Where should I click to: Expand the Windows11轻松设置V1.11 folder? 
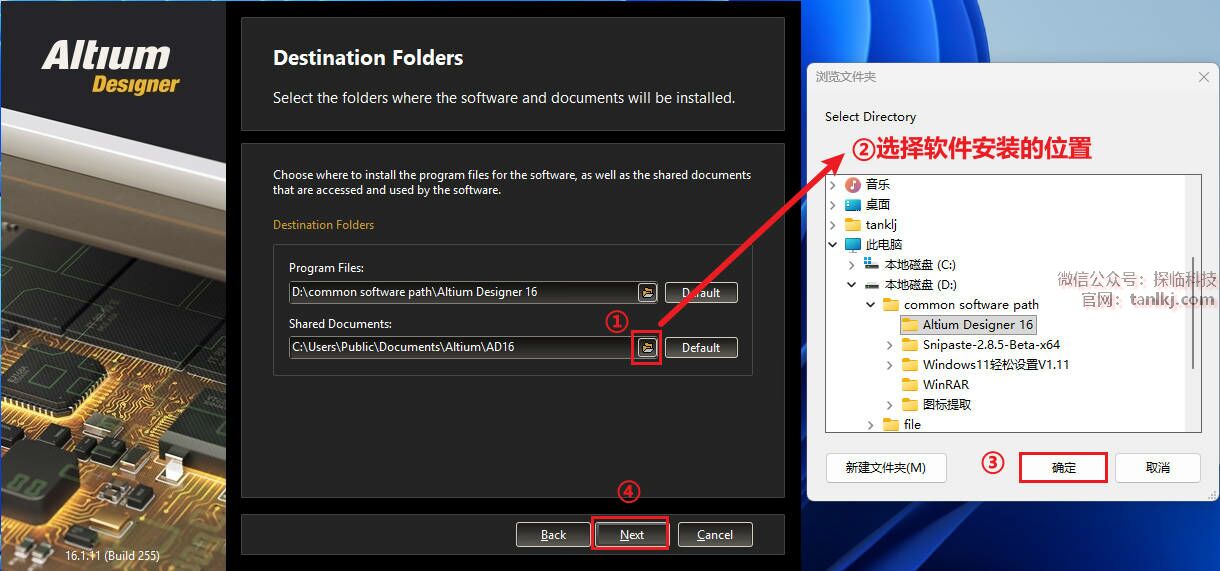click(x=890, y=365)
